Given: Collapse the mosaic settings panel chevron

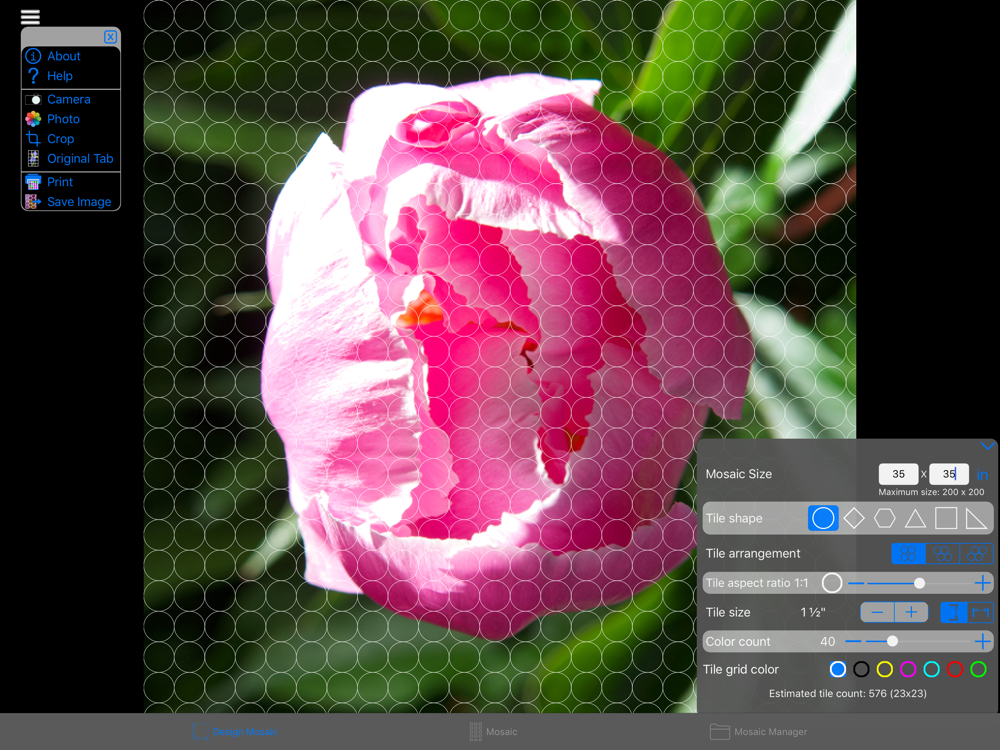Looking at the screenshot, I should (x=987, y=446).
